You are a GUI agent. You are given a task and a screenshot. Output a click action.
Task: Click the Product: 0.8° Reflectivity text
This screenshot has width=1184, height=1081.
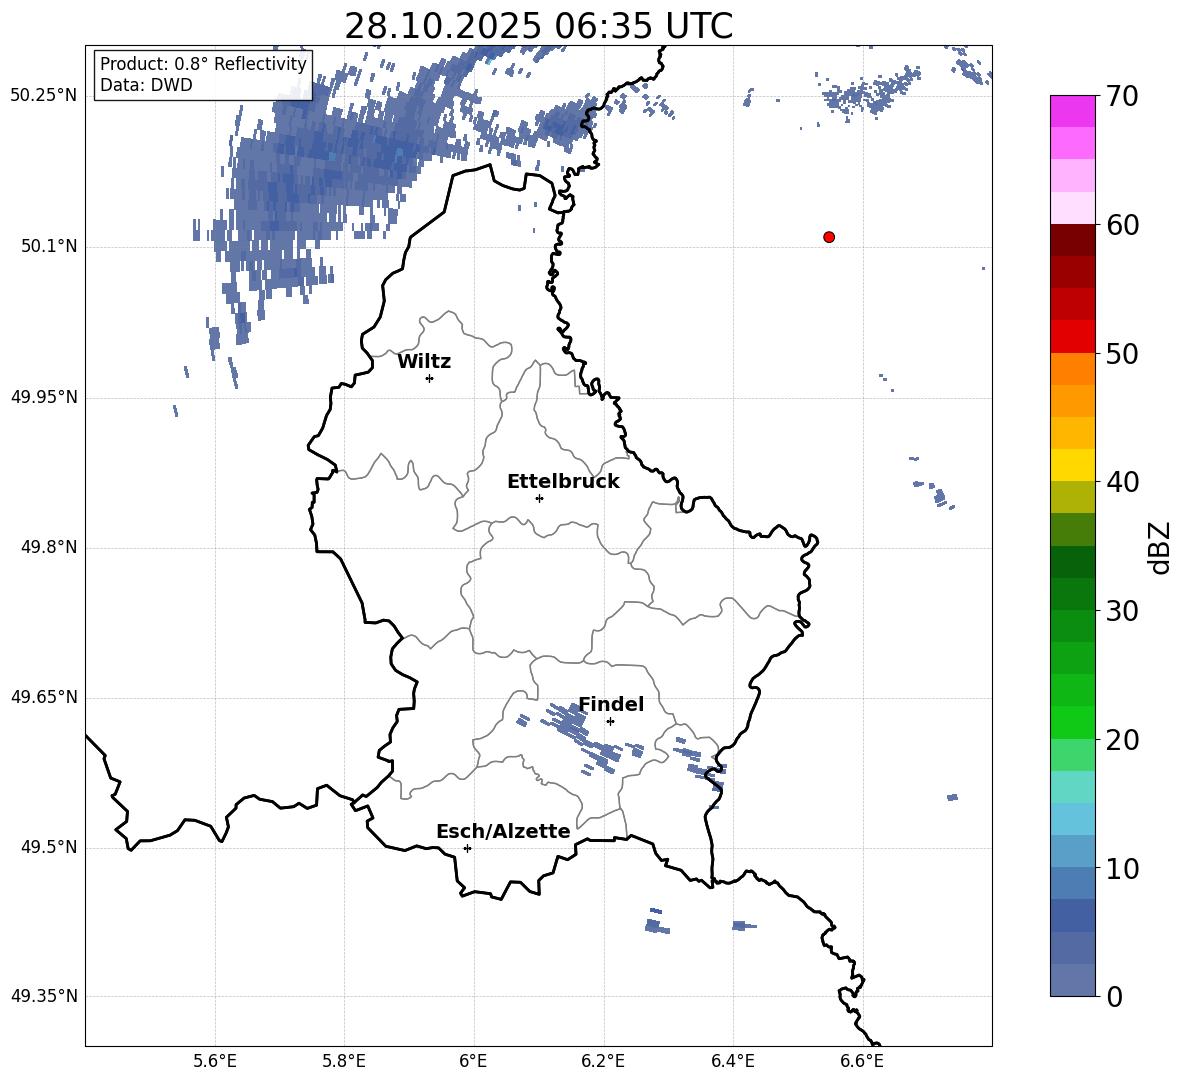click(203, 63)
